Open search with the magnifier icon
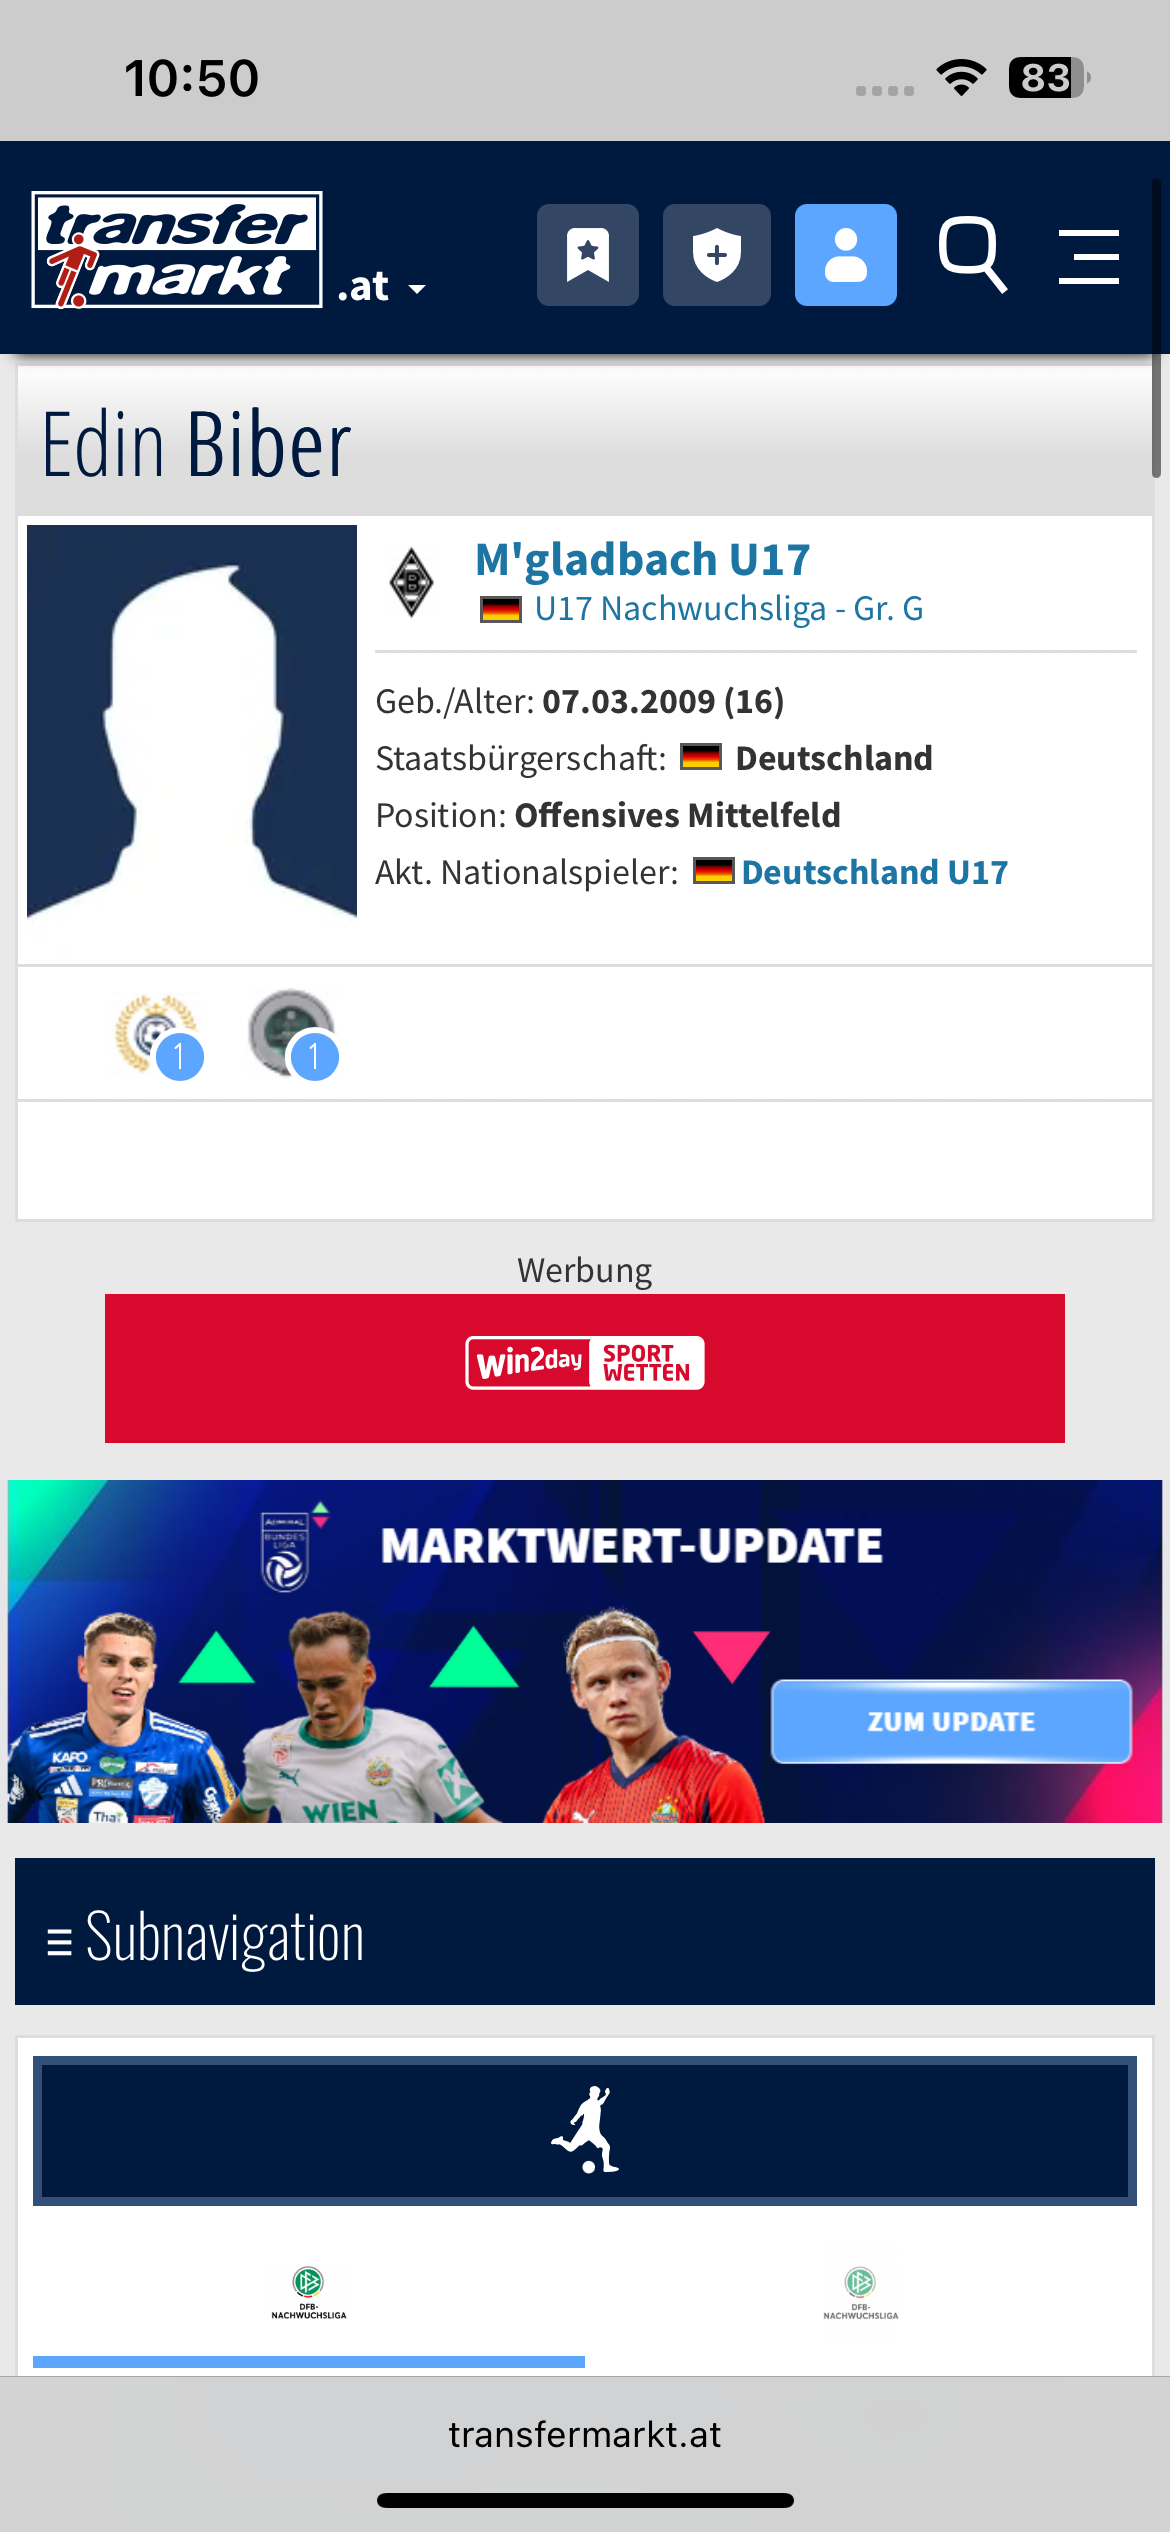1170x2532 pixels. pos(972,255)
